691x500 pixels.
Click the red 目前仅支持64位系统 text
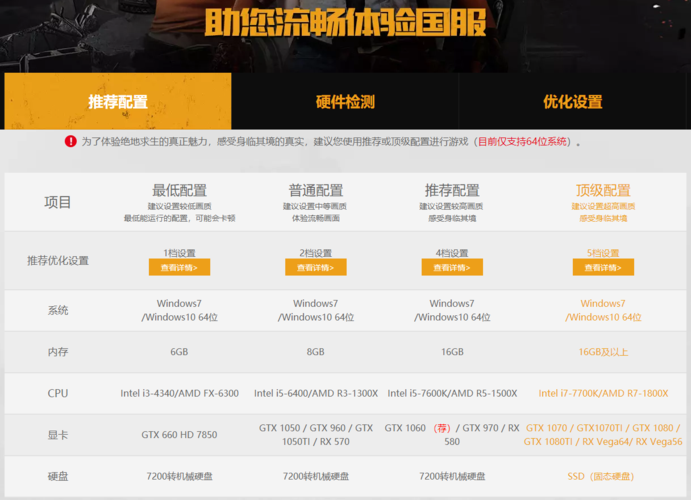point(522,141)
